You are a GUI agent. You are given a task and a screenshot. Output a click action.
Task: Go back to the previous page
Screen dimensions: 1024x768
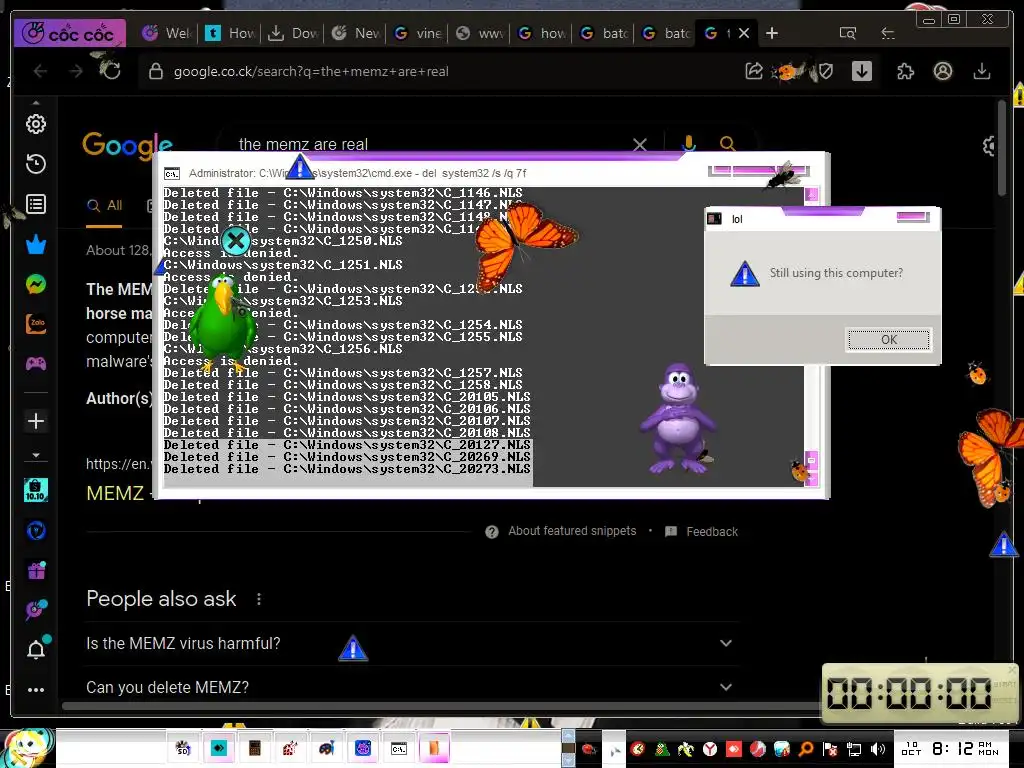click(x=40, y=71)
